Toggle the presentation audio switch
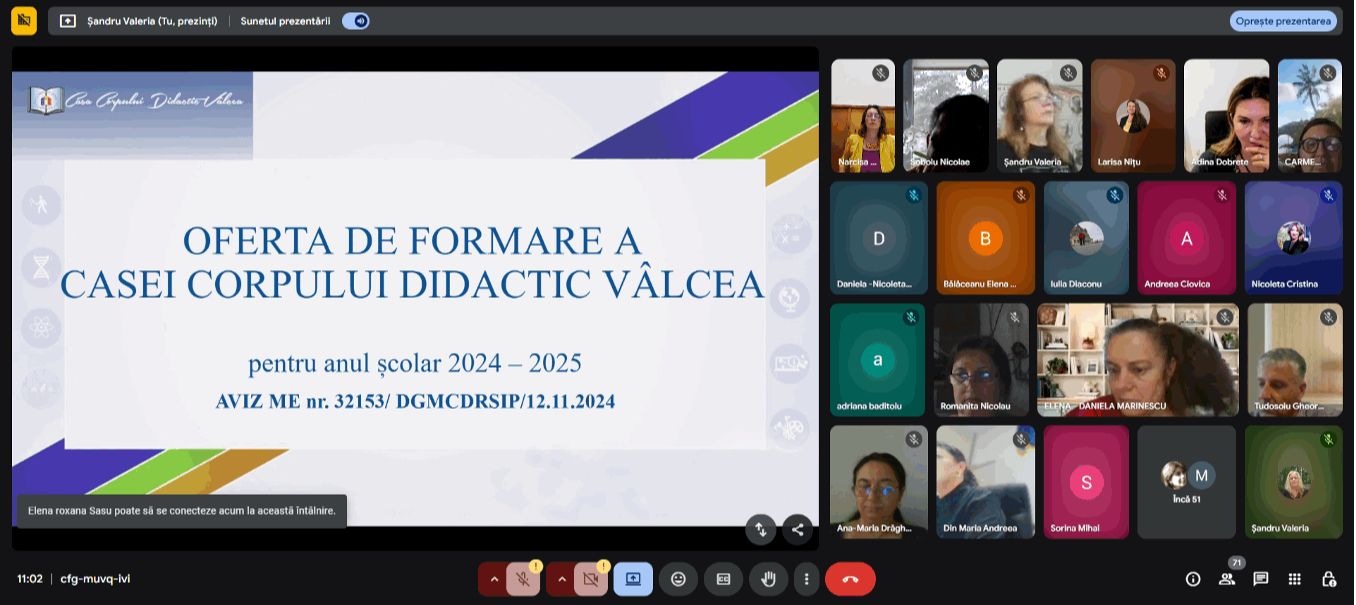 click(355, 21)
